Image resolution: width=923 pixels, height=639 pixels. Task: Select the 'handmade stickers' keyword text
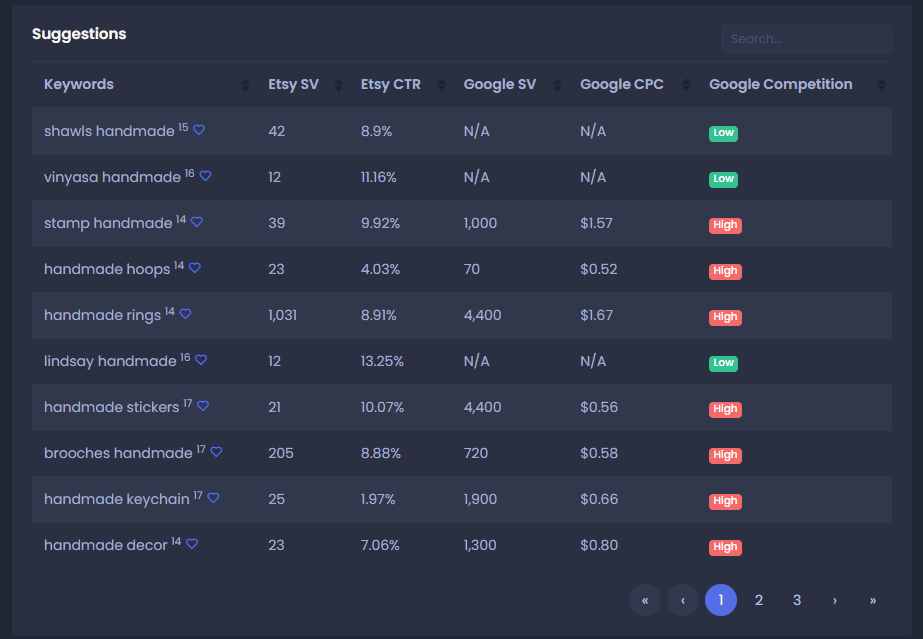112,407
